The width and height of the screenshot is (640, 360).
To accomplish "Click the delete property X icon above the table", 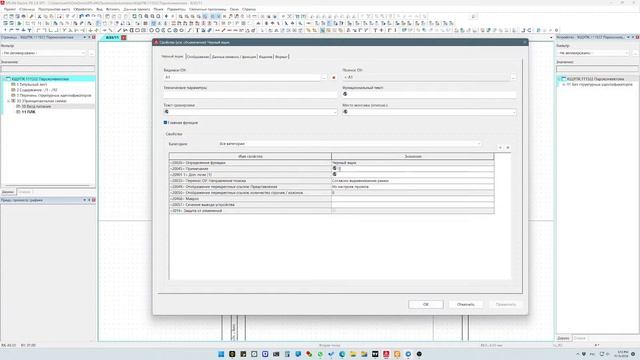I will click(508, 147).
